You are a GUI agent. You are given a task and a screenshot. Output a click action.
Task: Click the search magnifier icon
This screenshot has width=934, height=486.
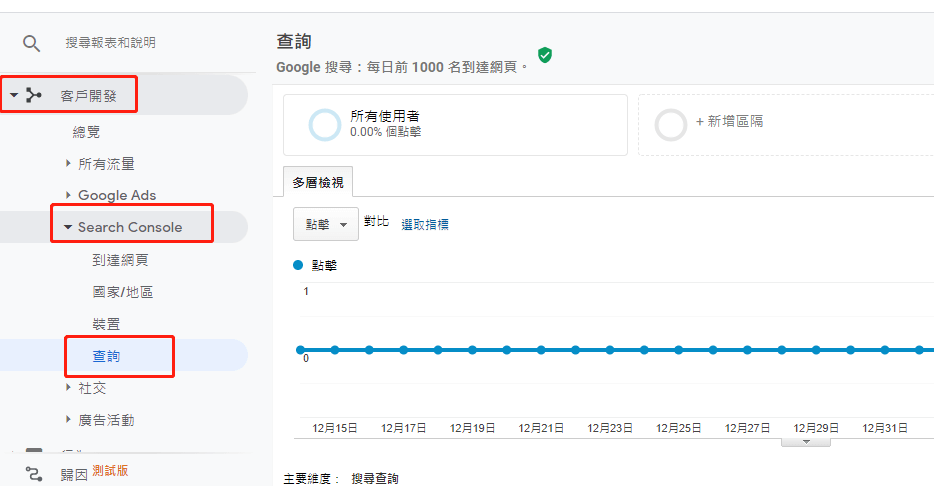tap(32, 43)
